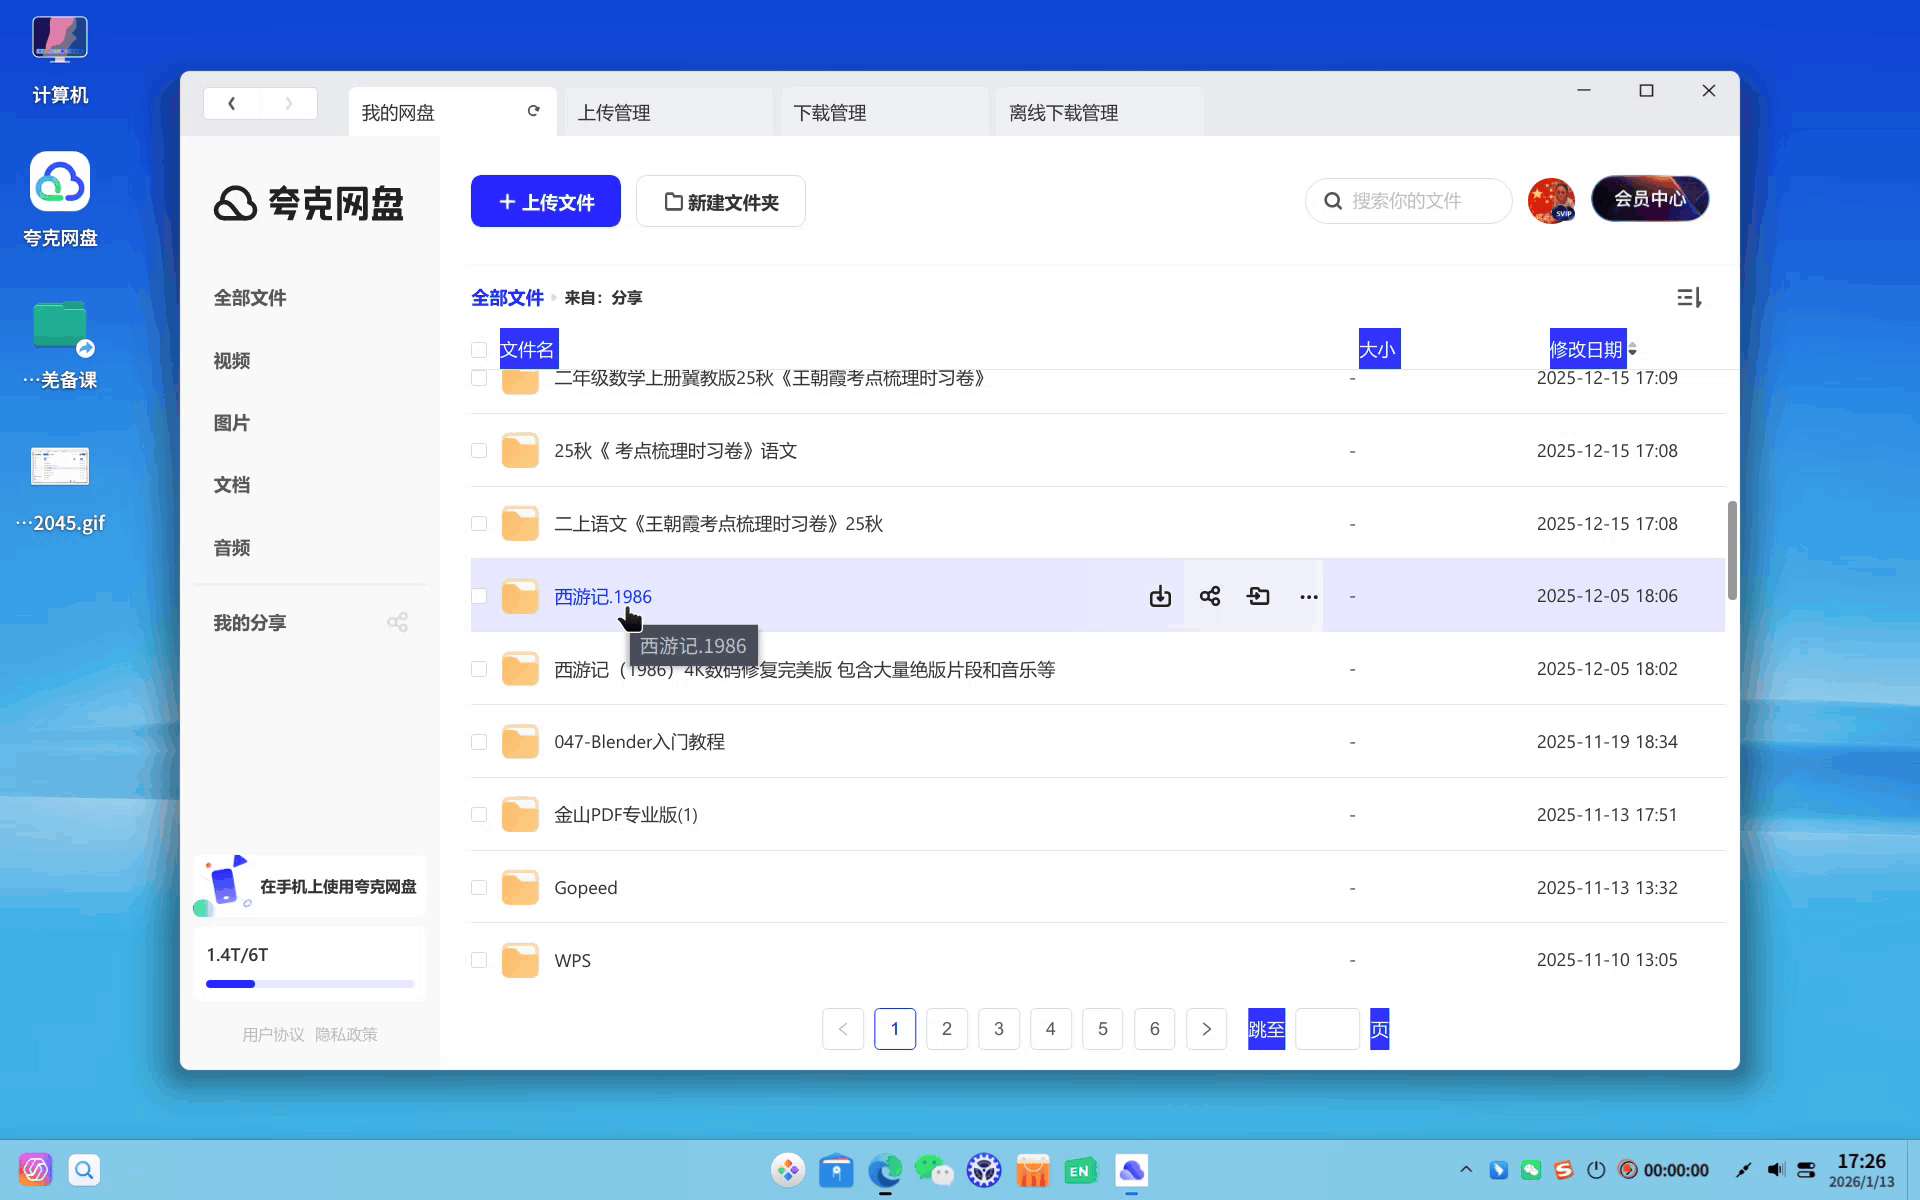
Task: Click the 上传文件 button
Action: click(545, 201)
